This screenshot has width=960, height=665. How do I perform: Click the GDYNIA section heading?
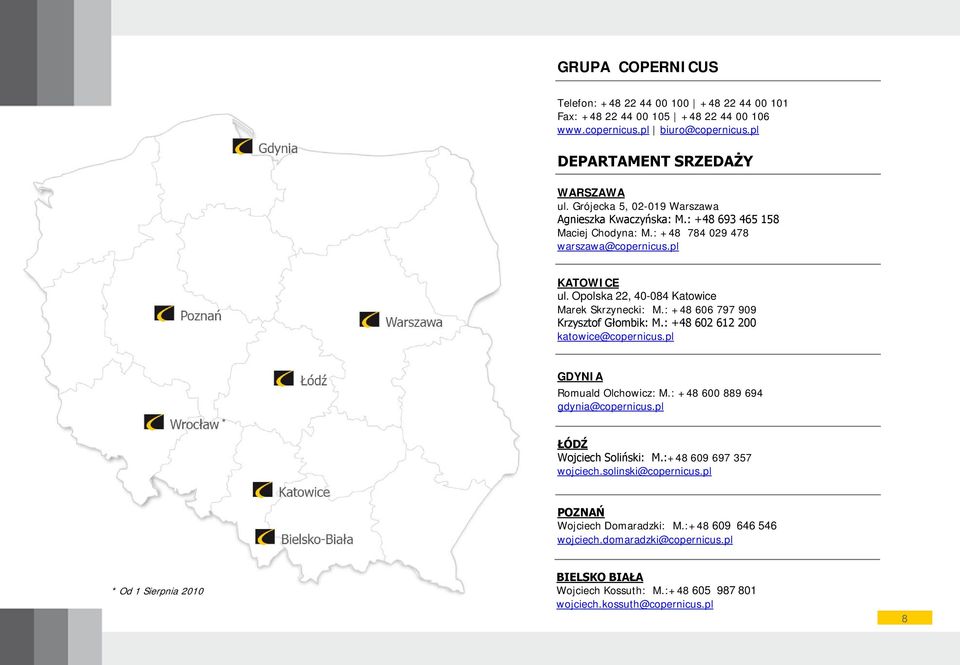coord(580,377)
